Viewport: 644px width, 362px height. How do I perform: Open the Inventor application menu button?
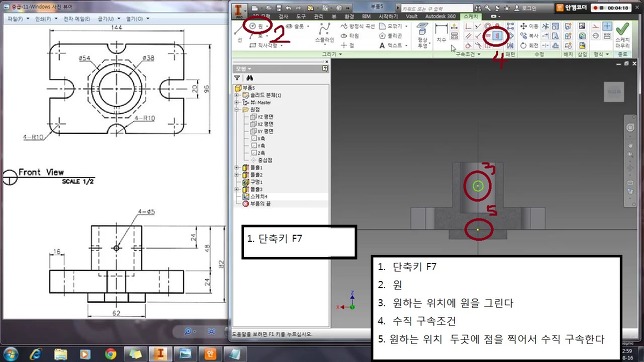coord(239,11)
